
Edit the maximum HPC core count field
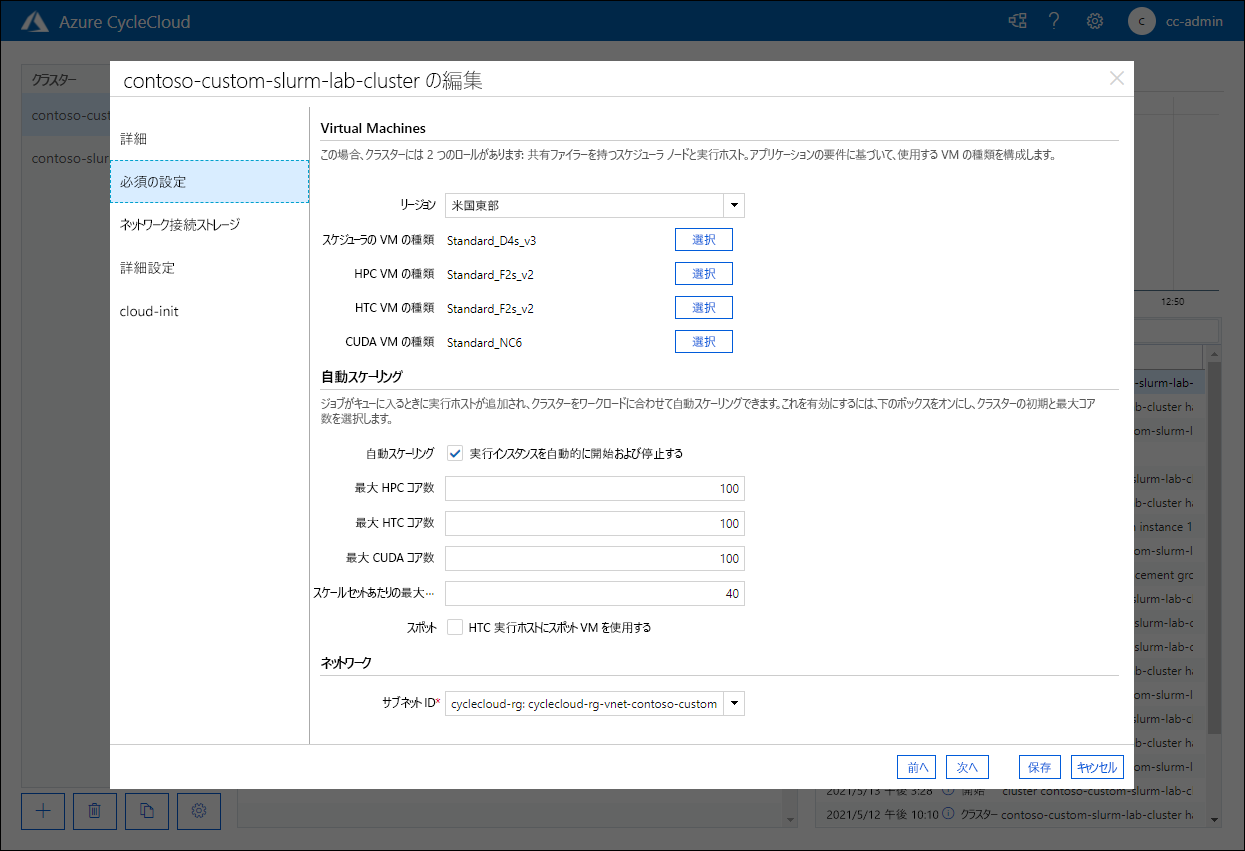pyautogui.click(x=595, y=488)
